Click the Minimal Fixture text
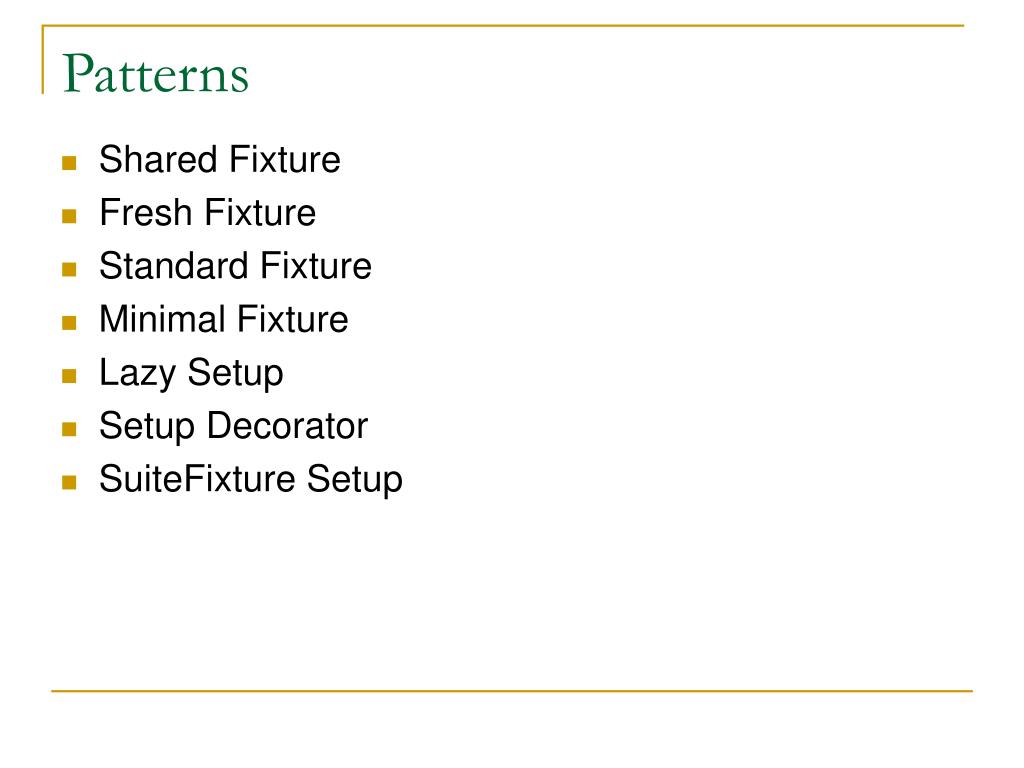The height and width of the screenshot is (768, 1024). tap(223, 319)
